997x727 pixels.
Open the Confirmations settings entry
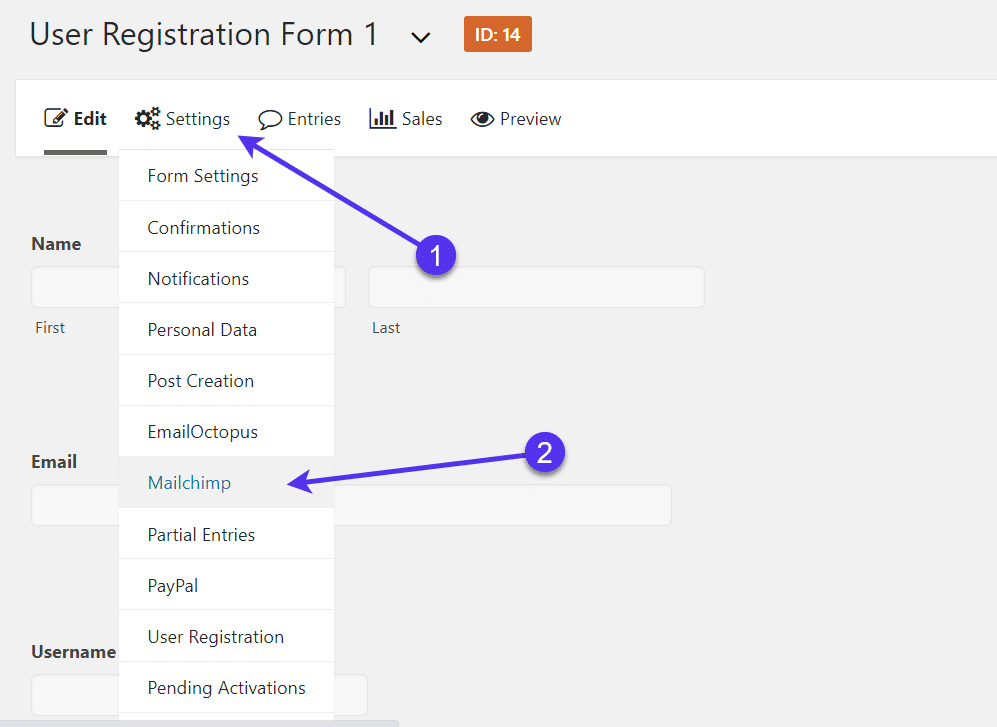coord(203,227)
